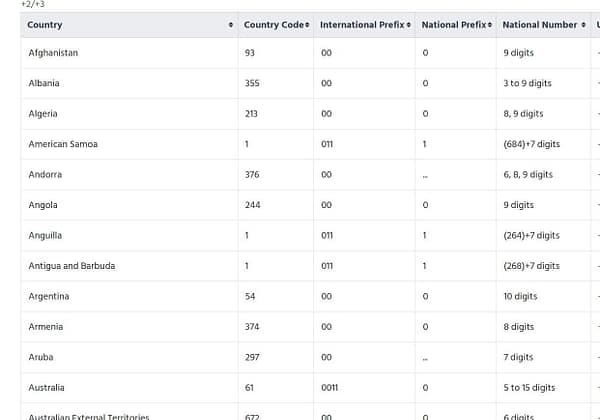Click Argentina's country code 54

click(x=250, y=297)
